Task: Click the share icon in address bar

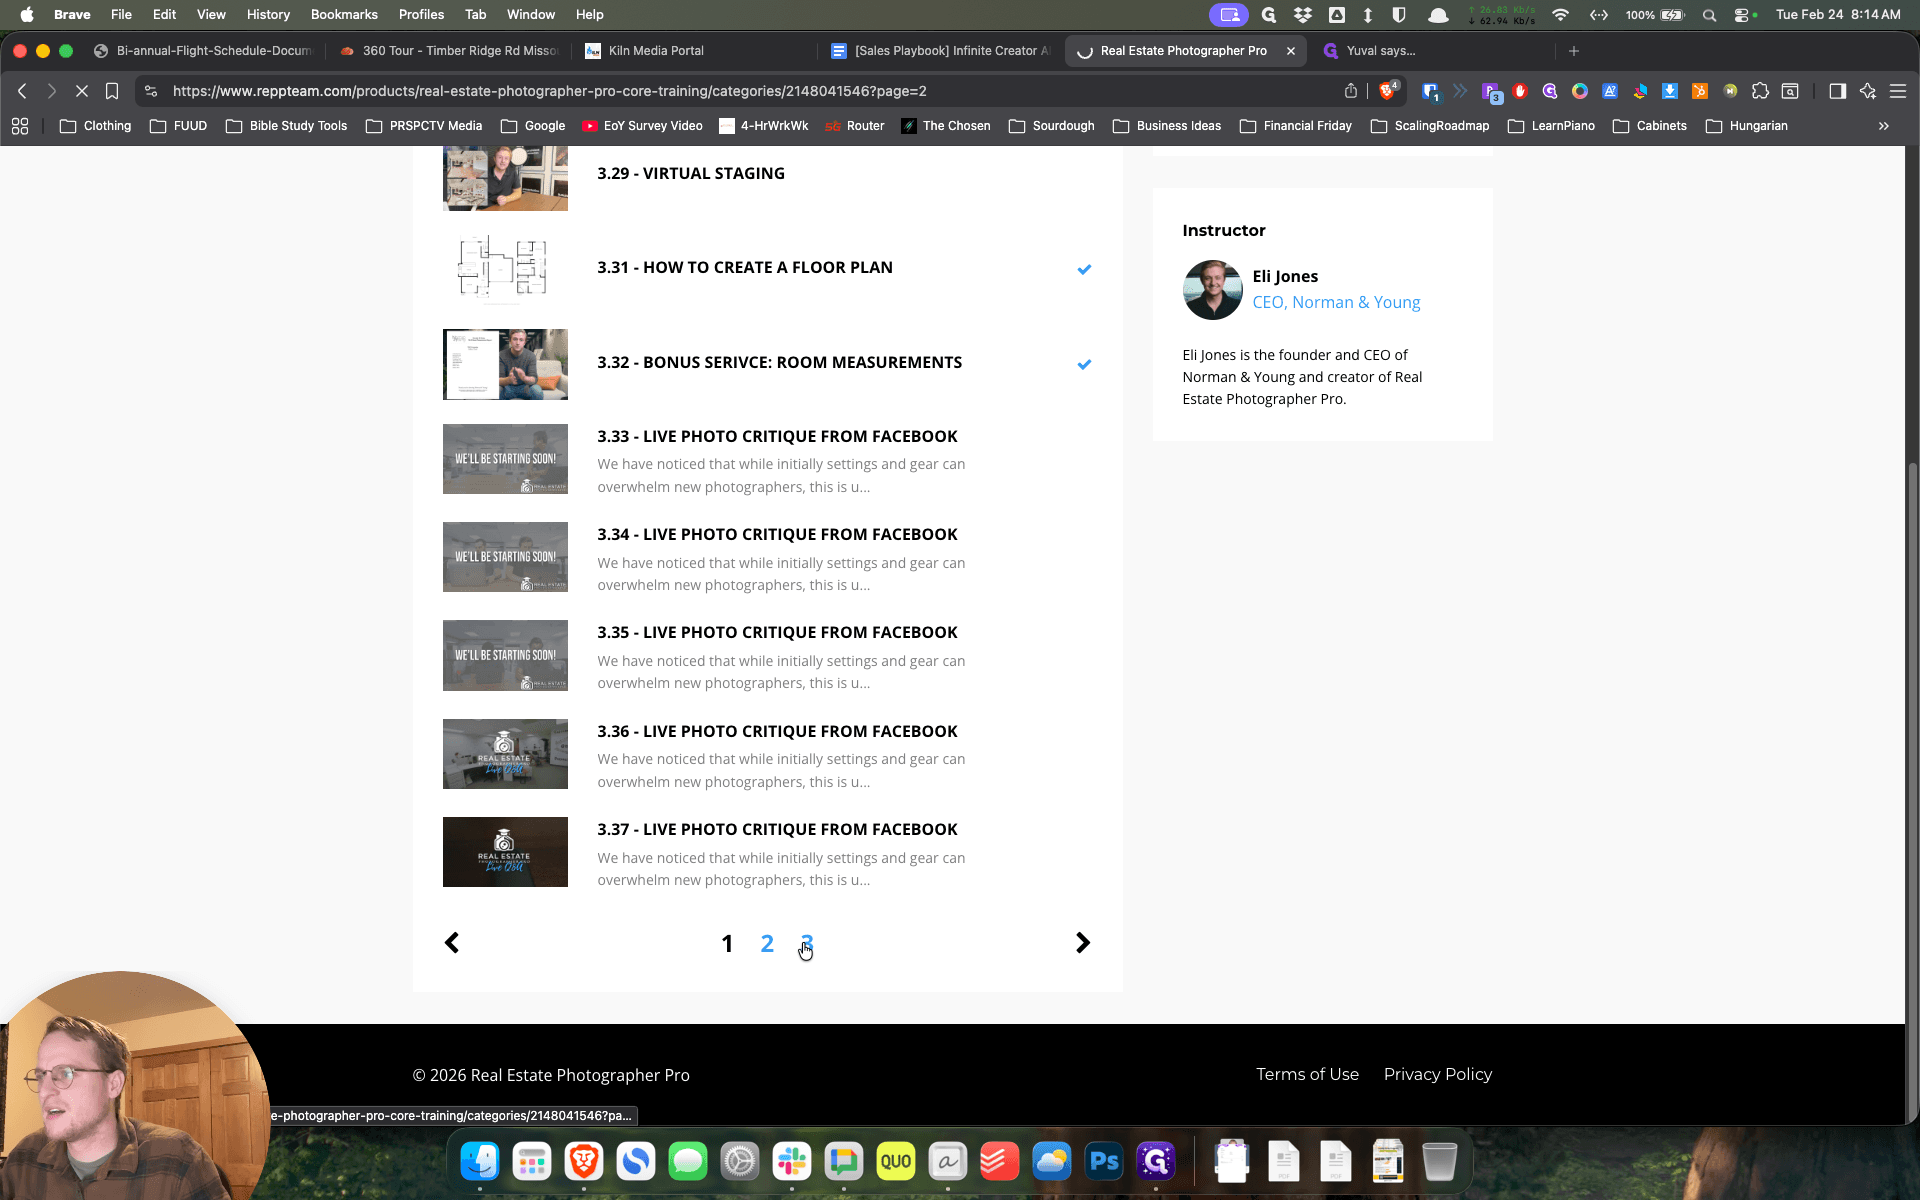Action: [1351, 91]
